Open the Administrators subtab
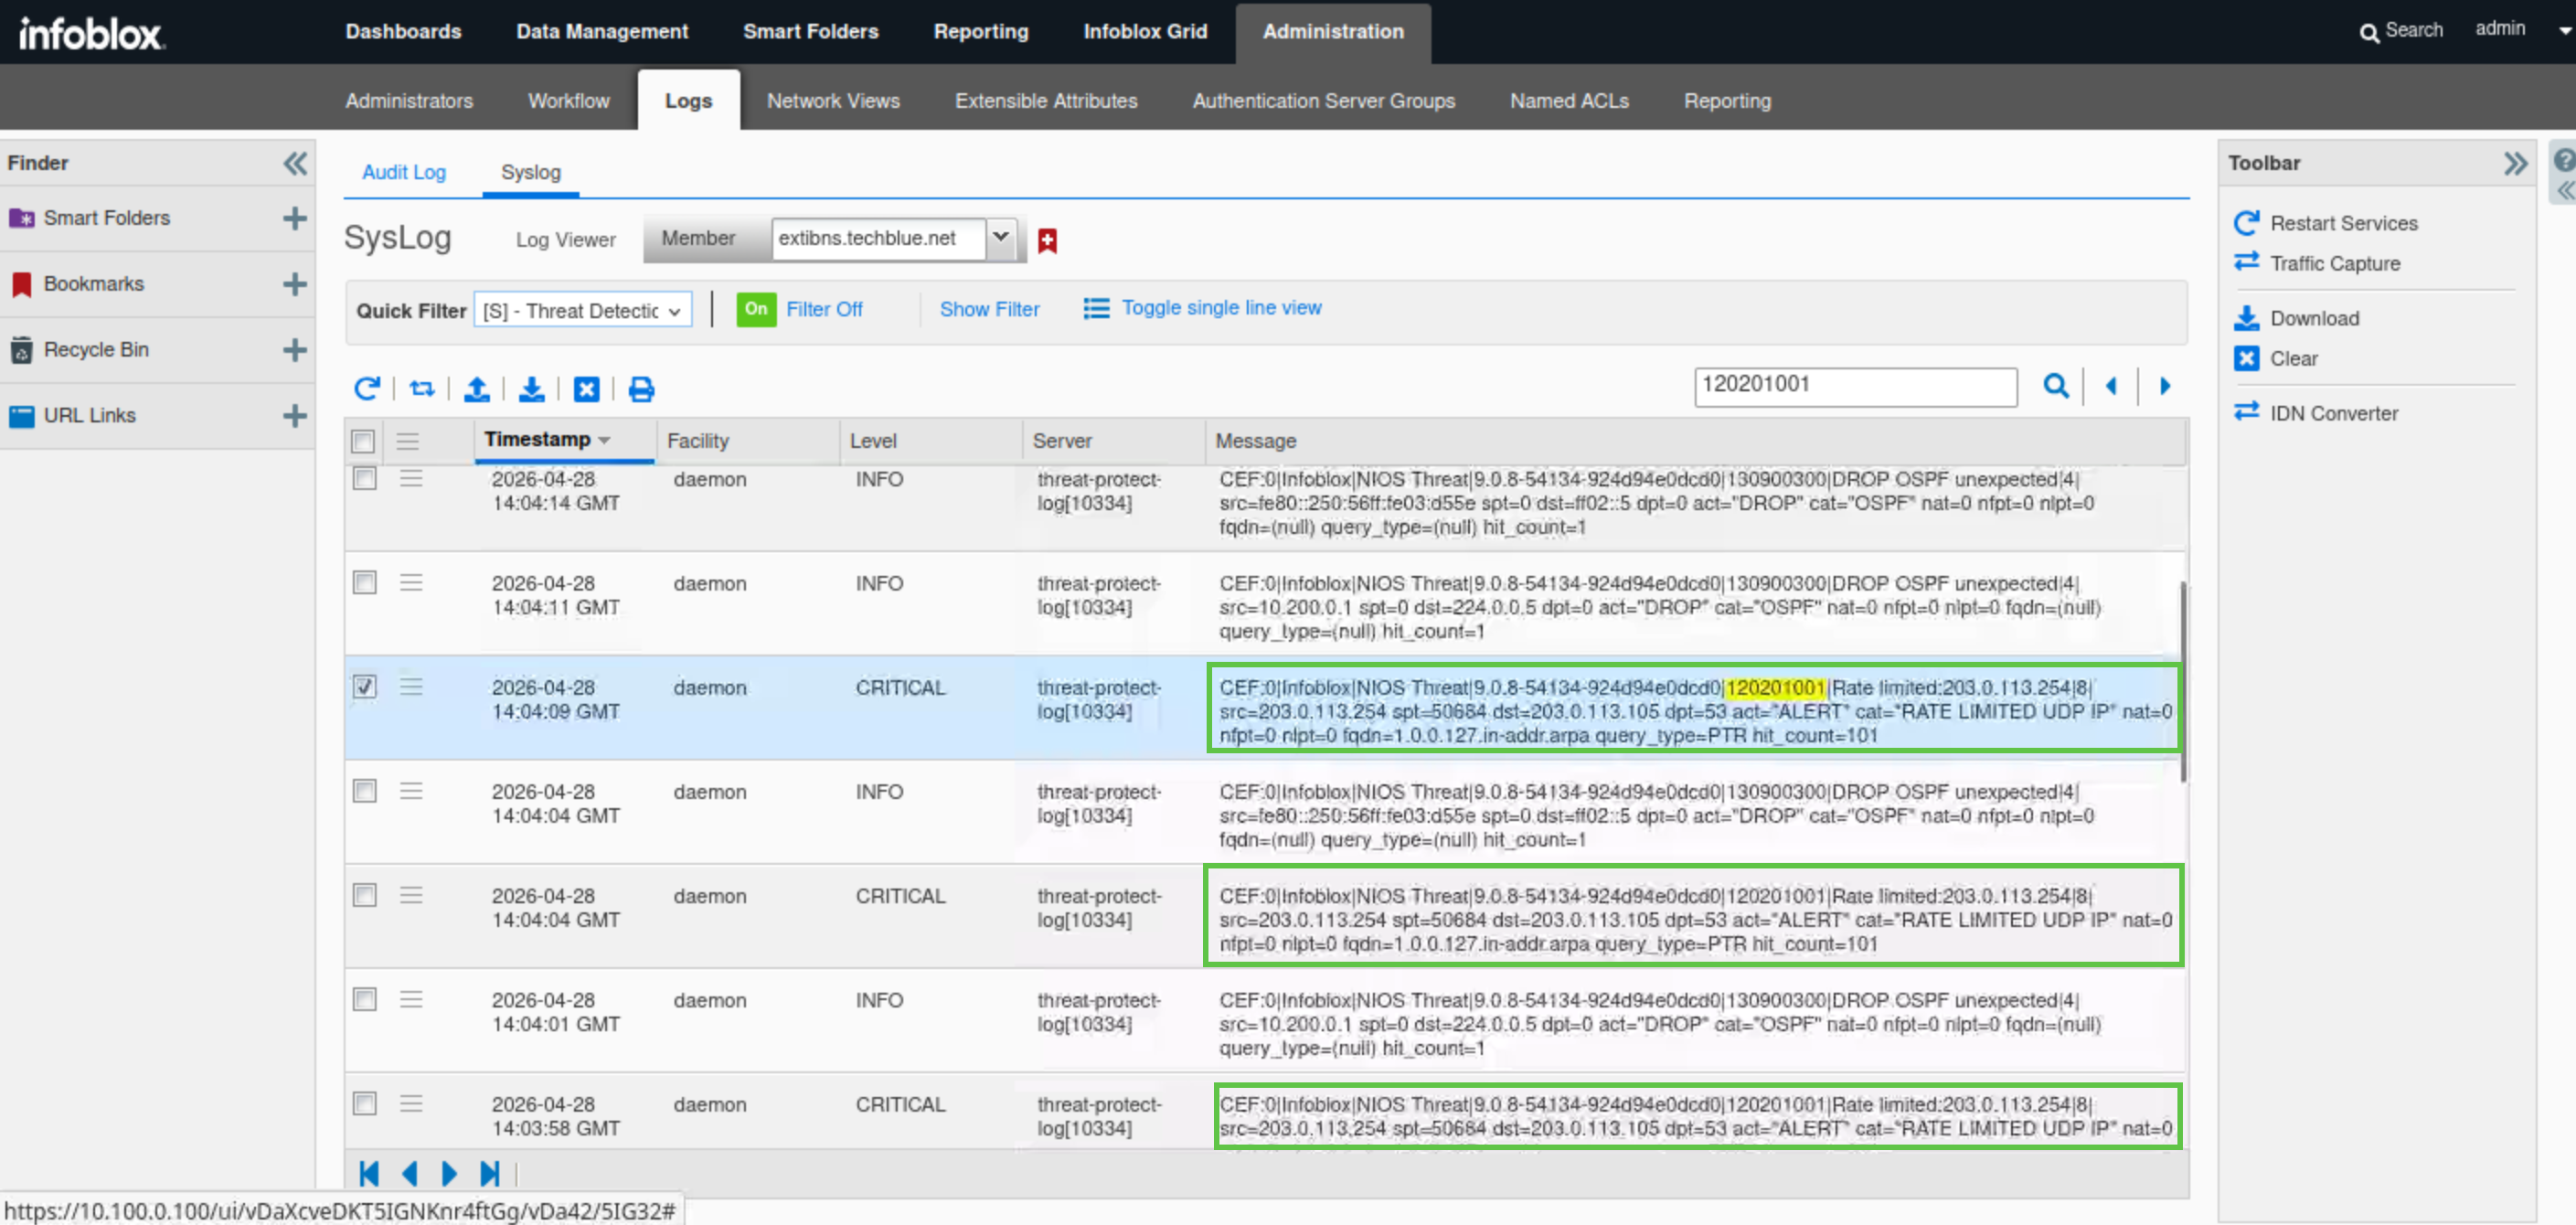This screenshot has height=1225, width=2576. (x=409, y=101)
